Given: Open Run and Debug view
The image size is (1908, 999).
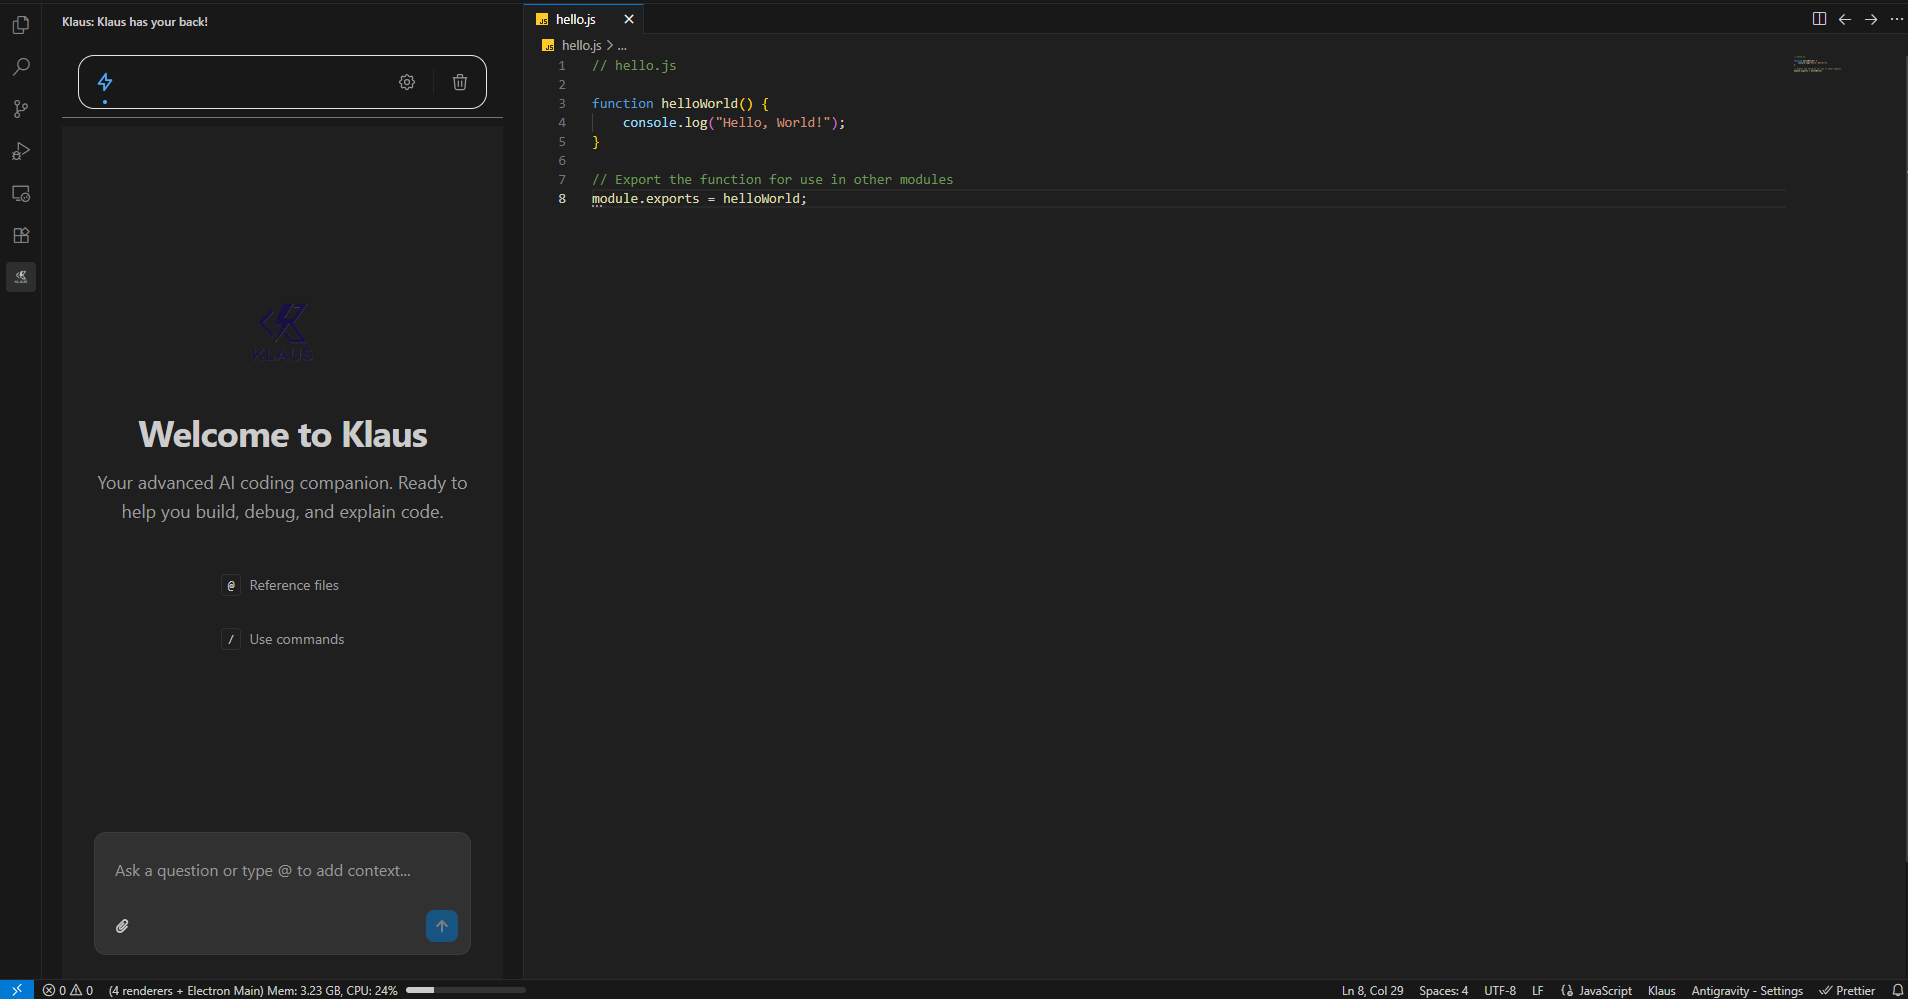Looking at the screenshot, I should coord(21,151).
